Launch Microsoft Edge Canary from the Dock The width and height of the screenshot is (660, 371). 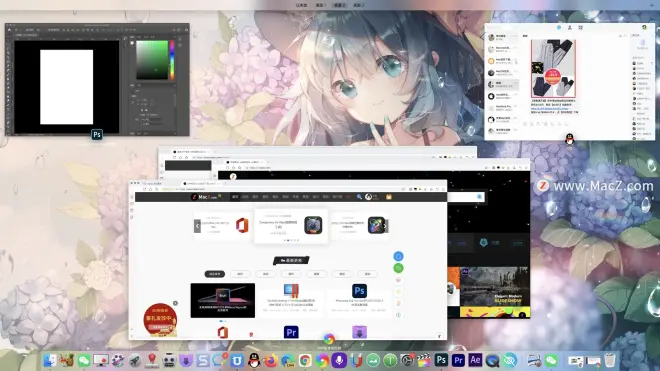tap(288, 360)
